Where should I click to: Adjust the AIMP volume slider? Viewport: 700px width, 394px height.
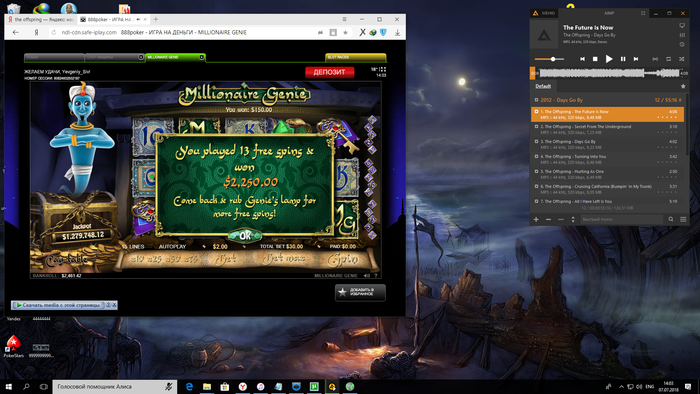(550, 59)
